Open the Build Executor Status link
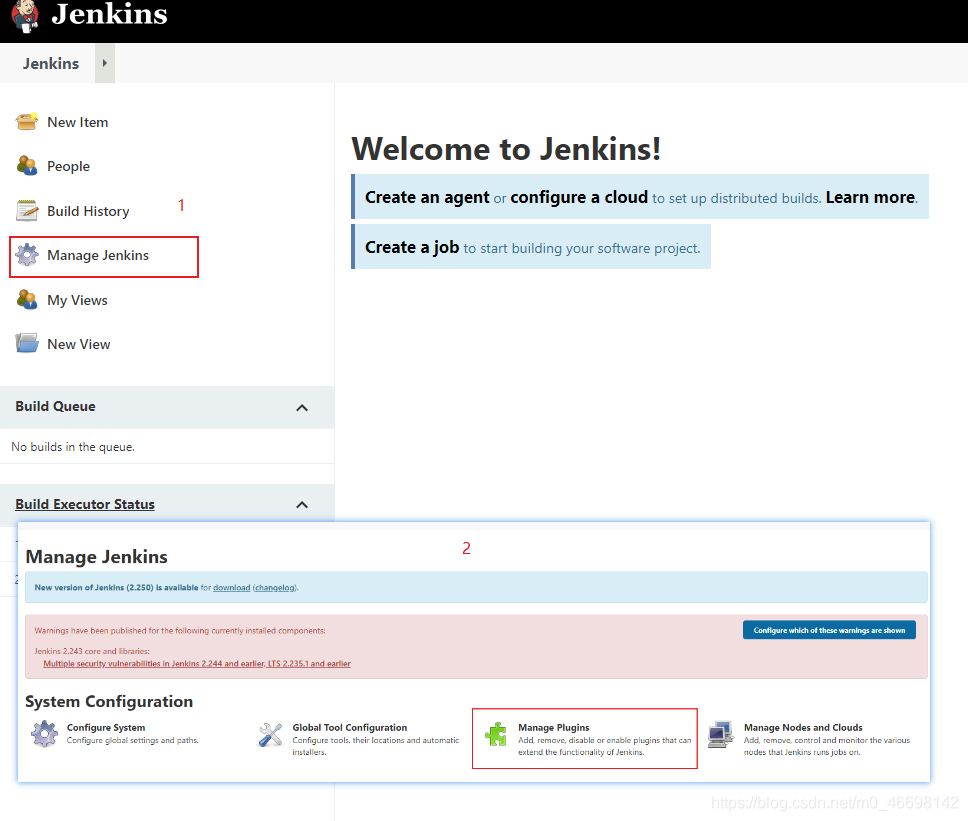 [x=85, y=504]
